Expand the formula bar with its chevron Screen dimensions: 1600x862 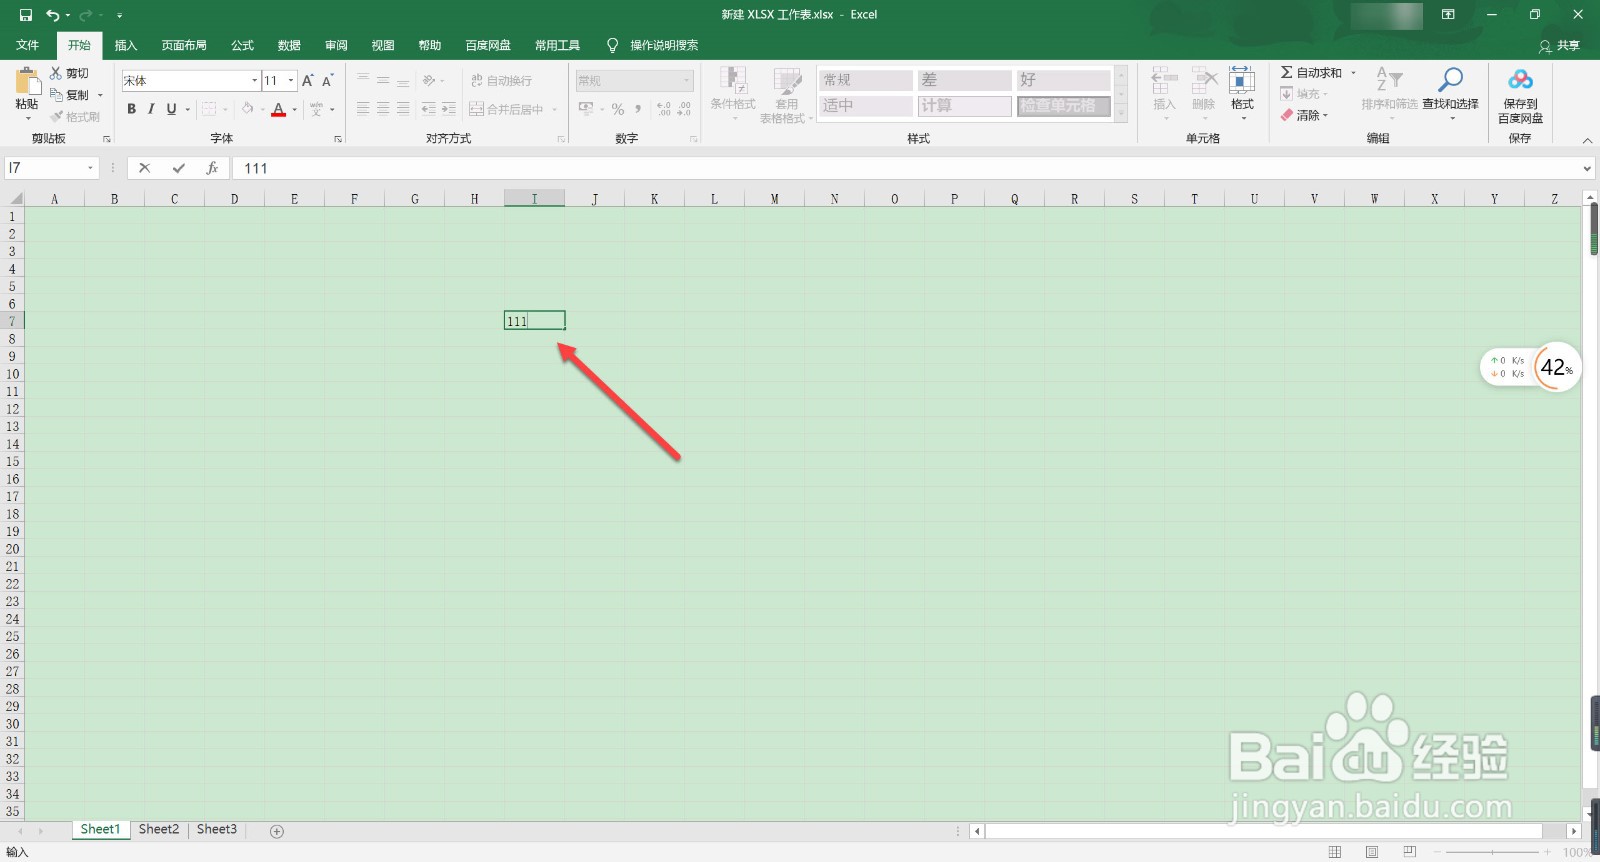[x=1587, y=168]
